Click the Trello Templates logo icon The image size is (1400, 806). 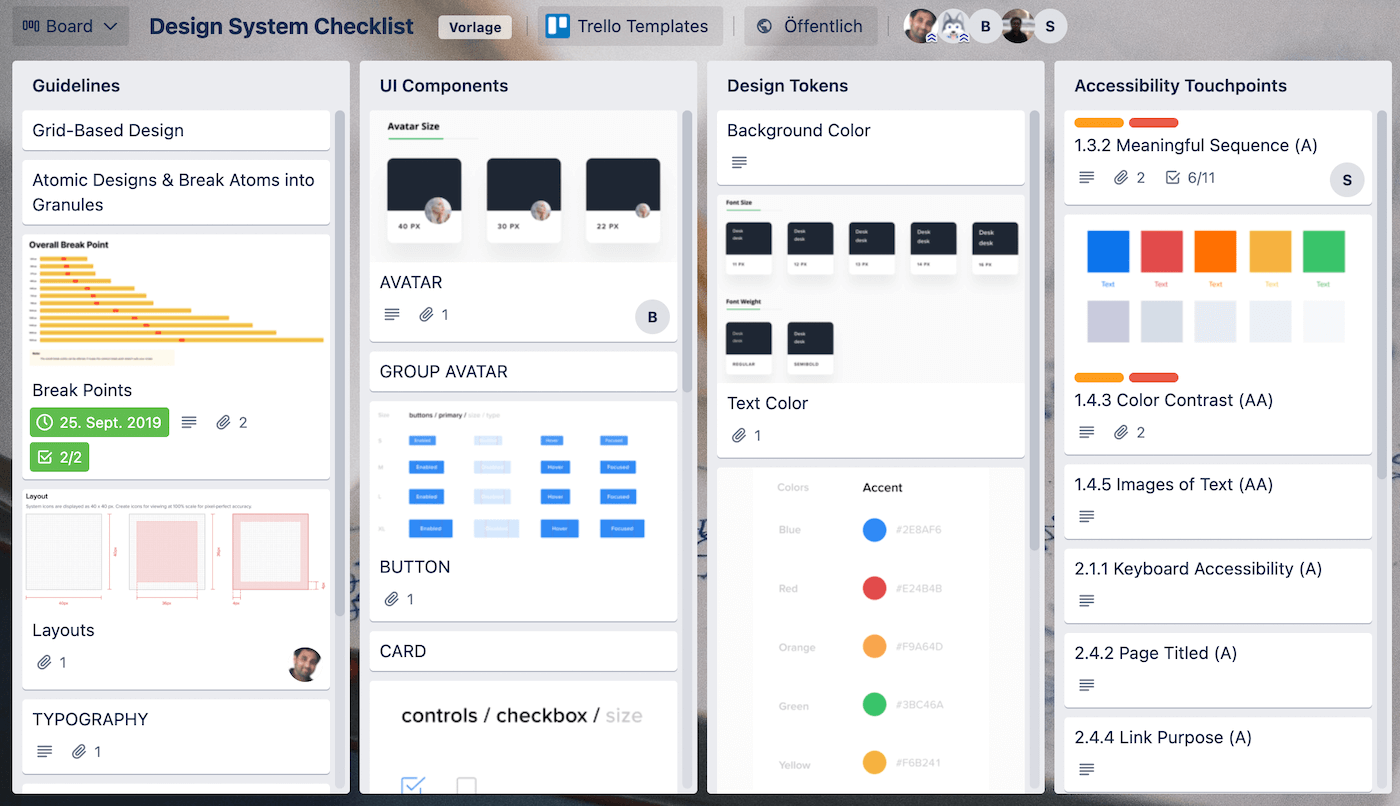pos(556,25)
